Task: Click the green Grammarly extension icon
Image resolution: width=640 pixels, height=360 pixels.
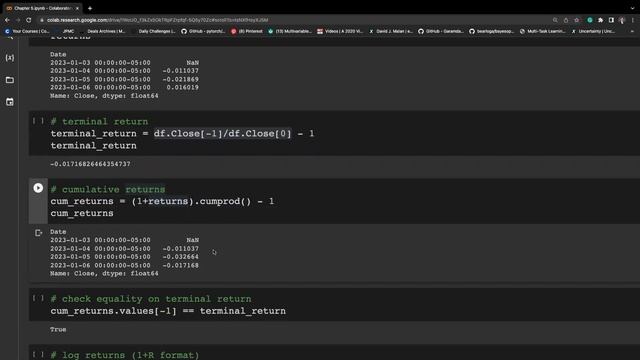Action: [x=590, y=20]
